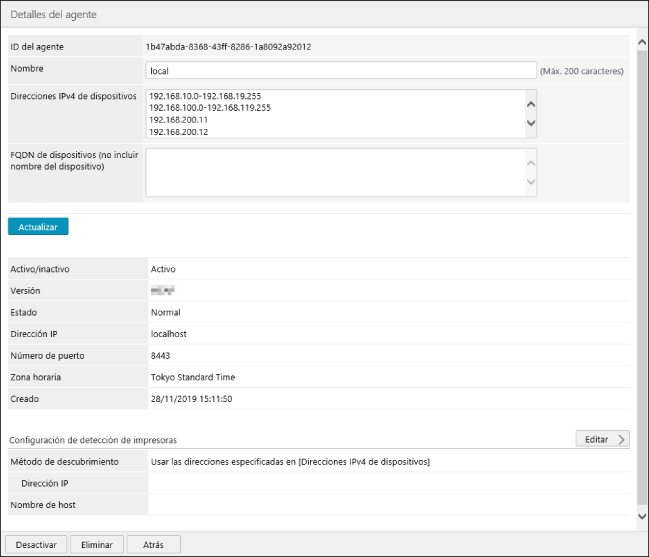The width and height of the screenshot is (649, 557).
Task: Click the agent ID value text
Action: pyautogui.click(x=228, y=47)
